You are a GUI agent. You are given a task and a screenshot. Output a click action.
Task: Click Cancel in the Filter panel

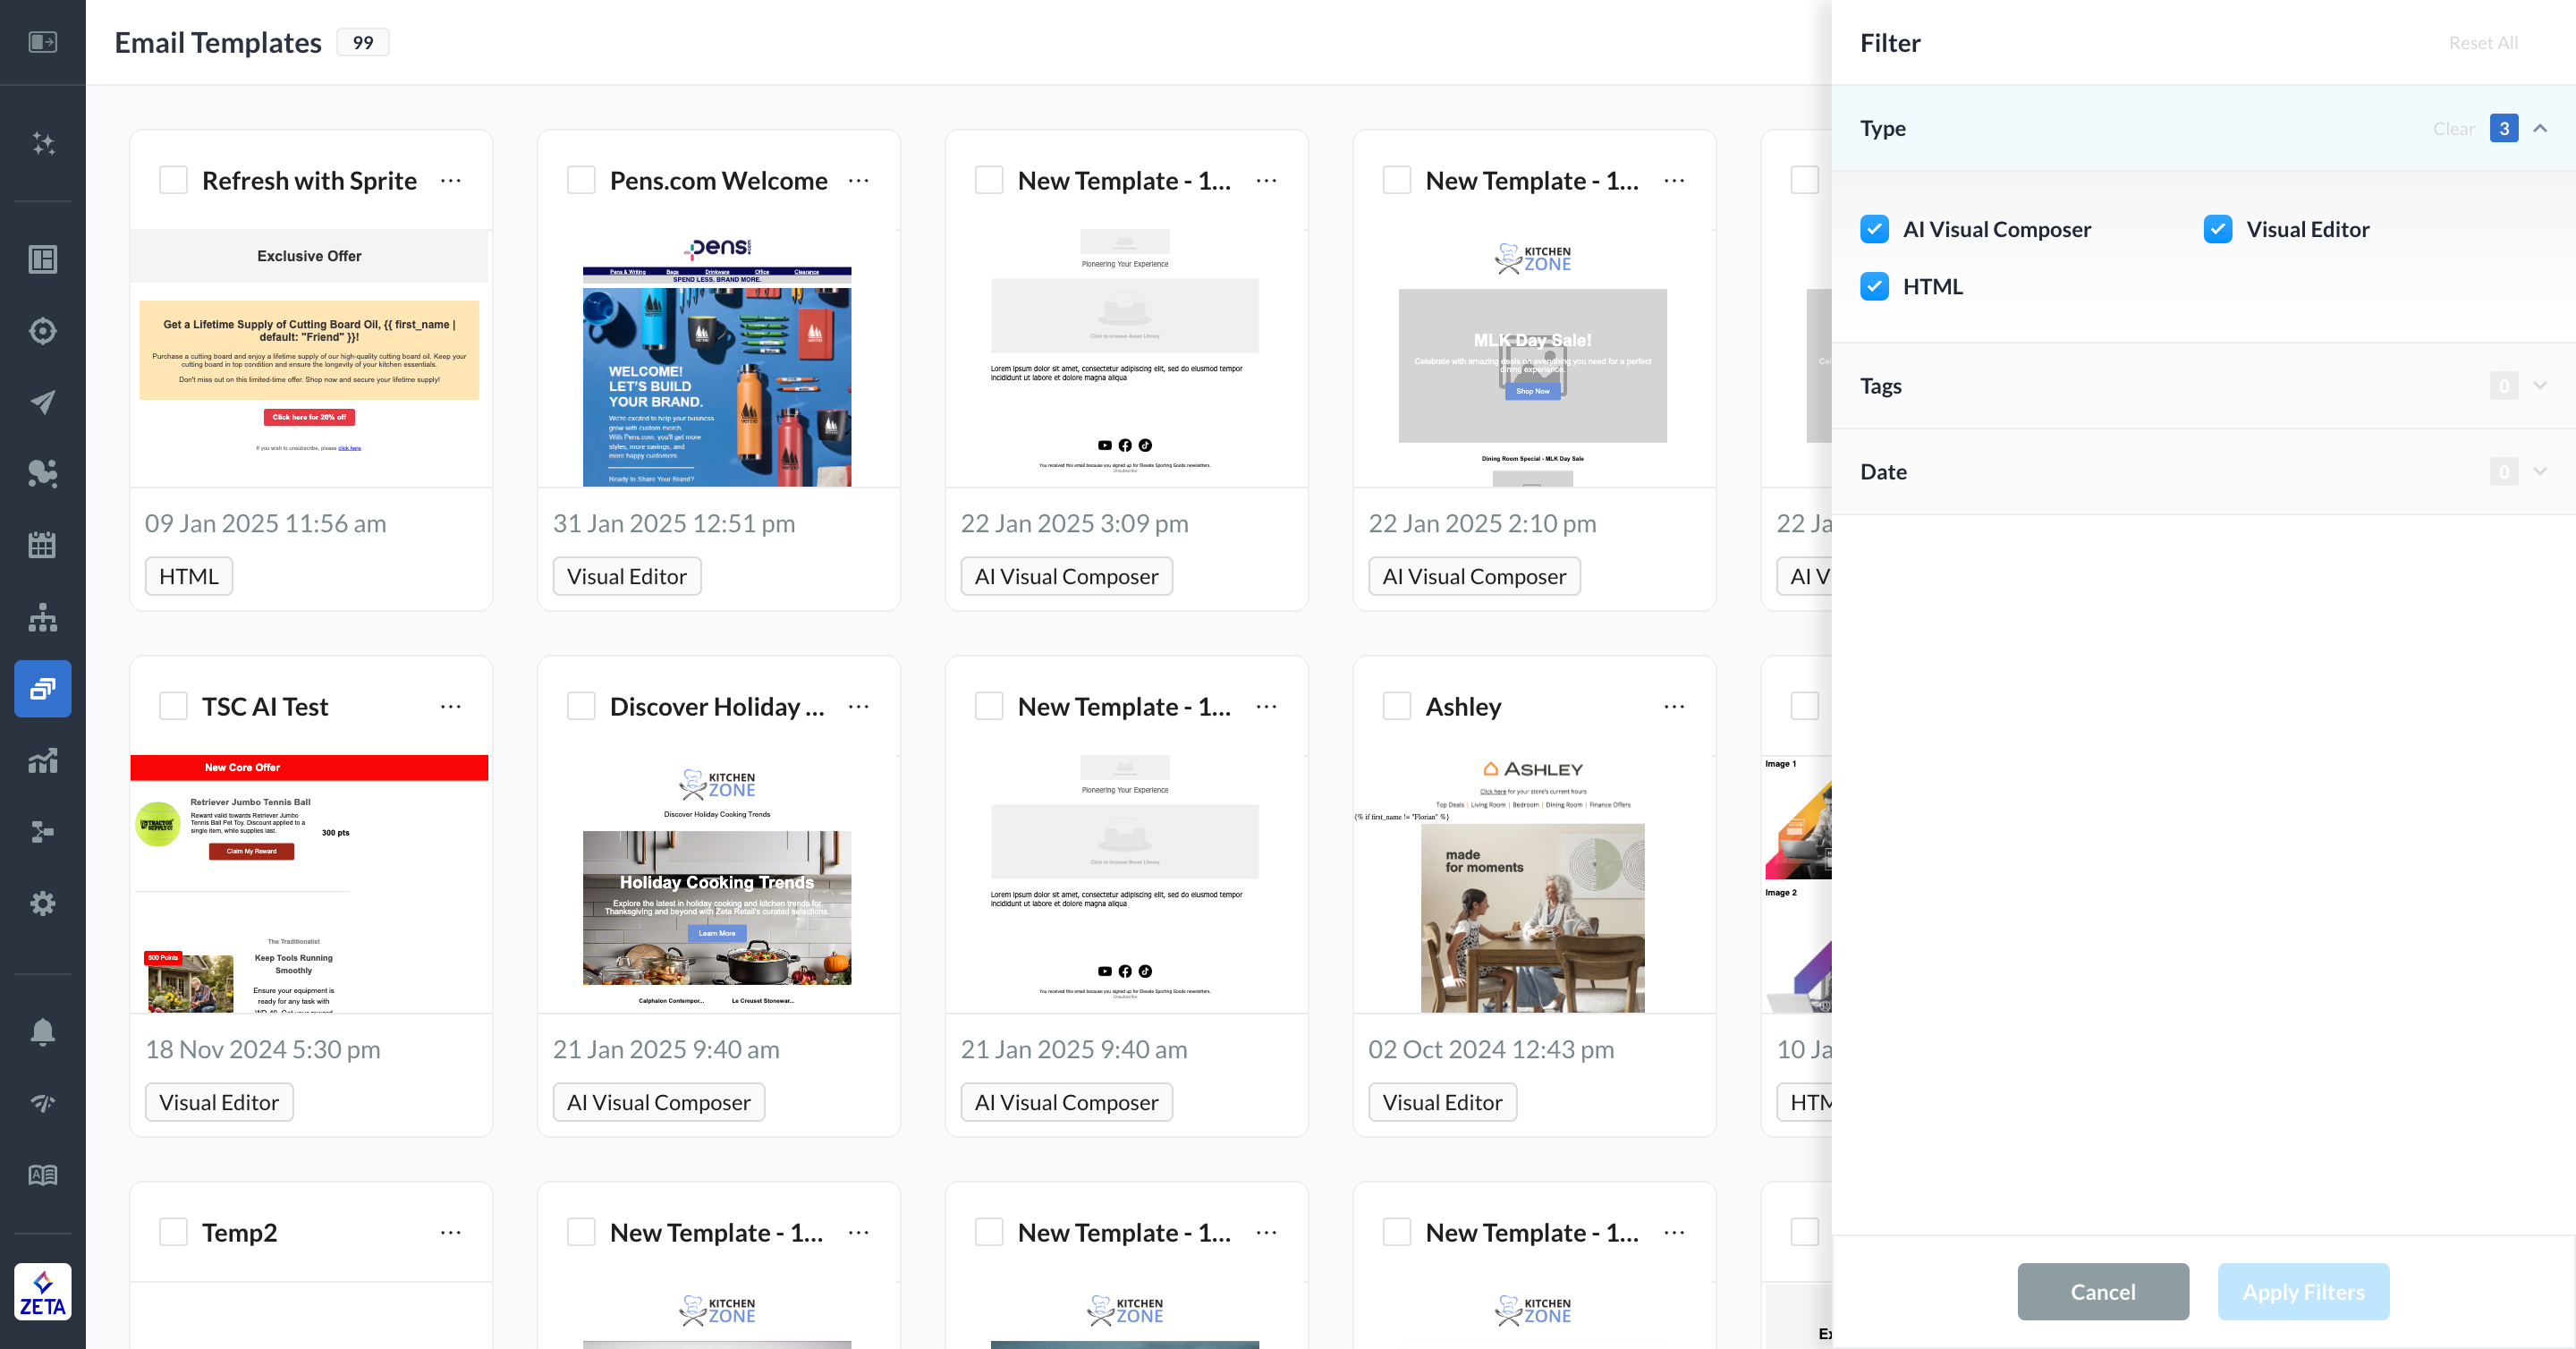coord(2103,1291)
